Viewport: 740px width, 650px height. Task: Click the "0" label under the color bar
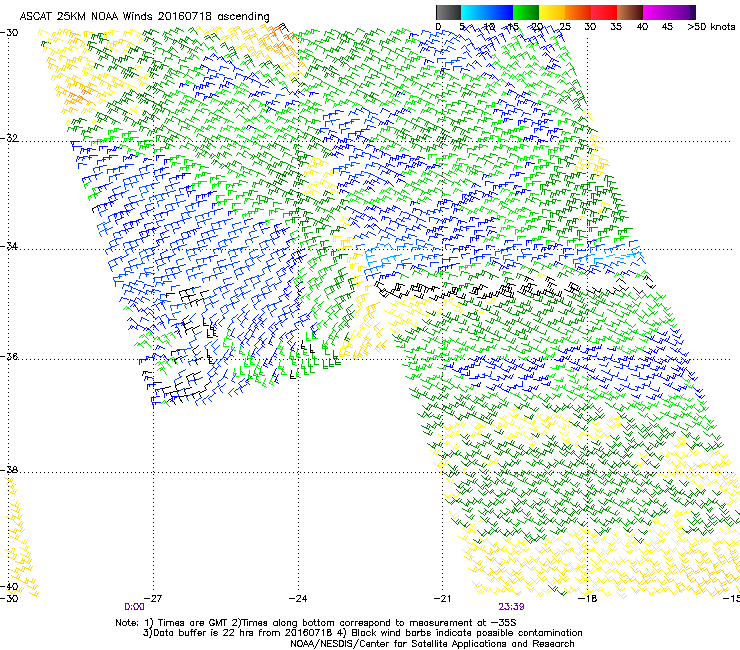(x=438, y=27)
